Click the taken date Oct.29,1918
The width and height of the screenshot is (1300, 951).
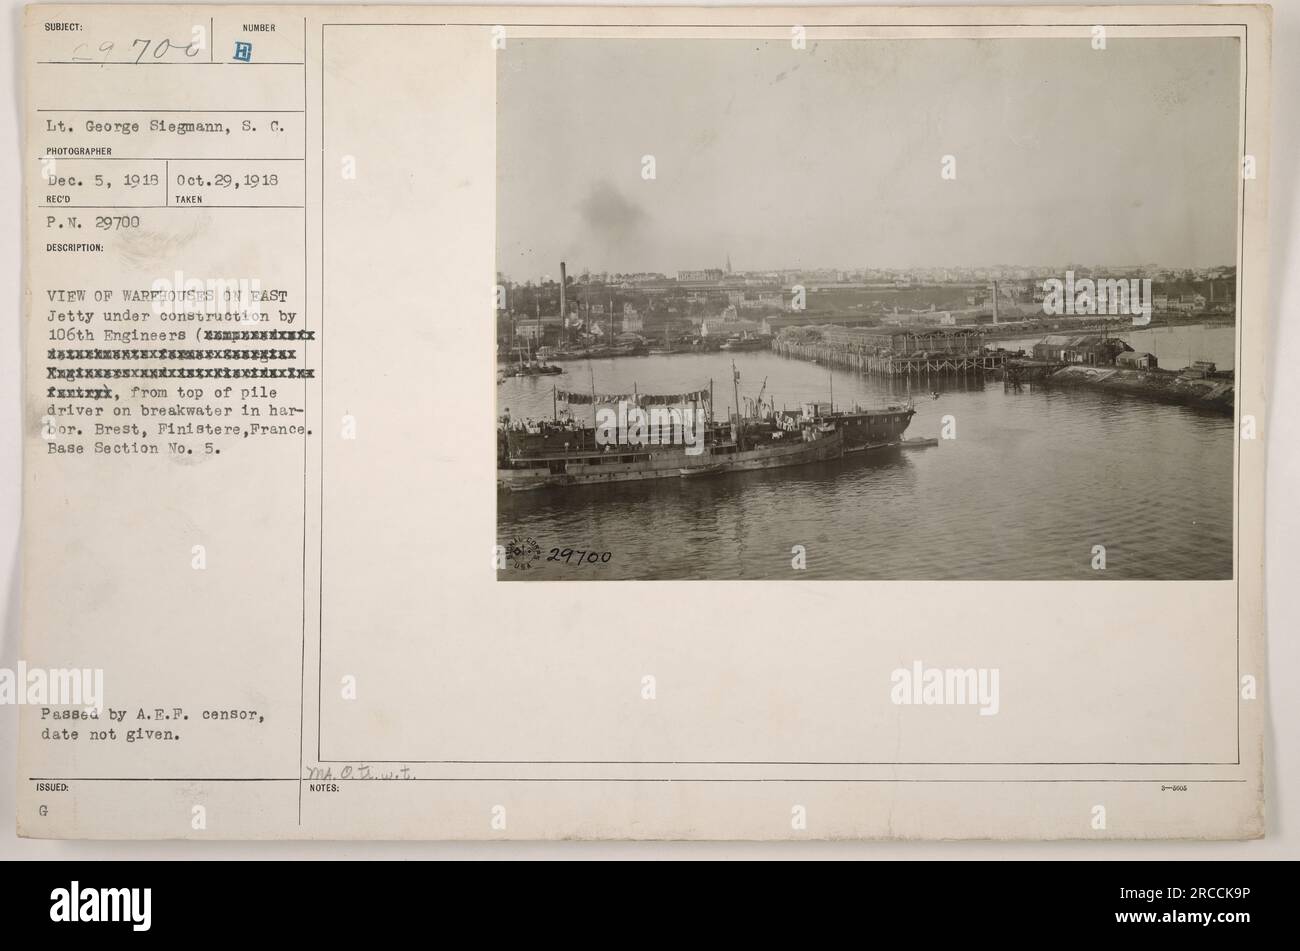[x=228, y=181]
